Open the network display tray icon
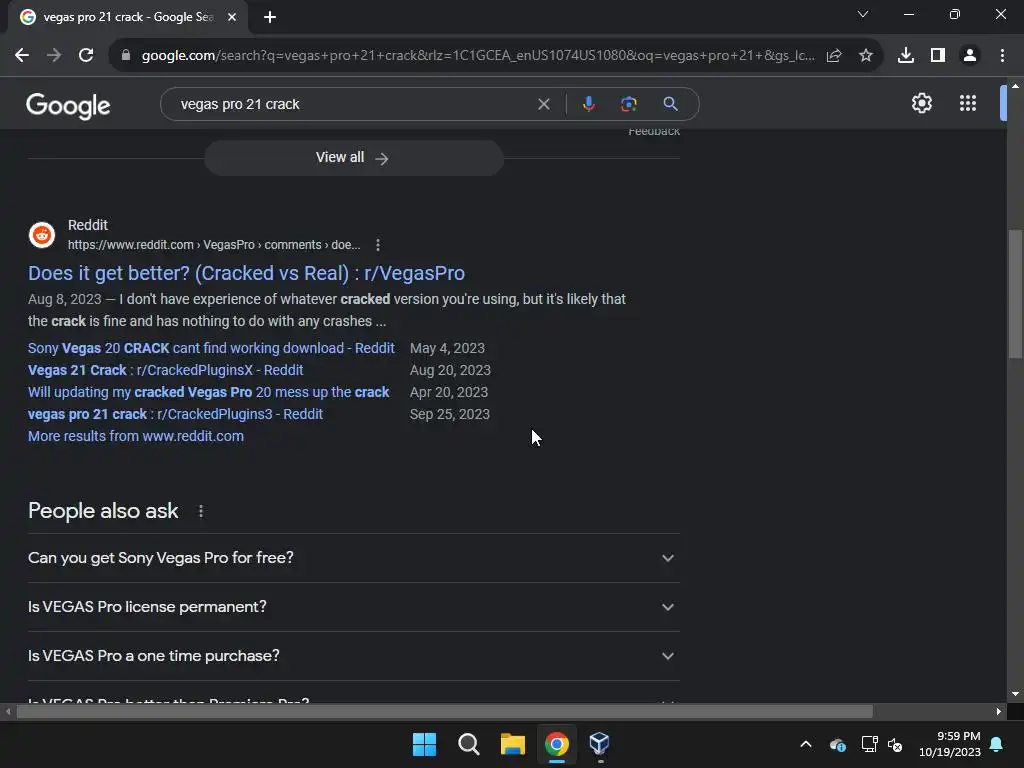 point(869,744)
